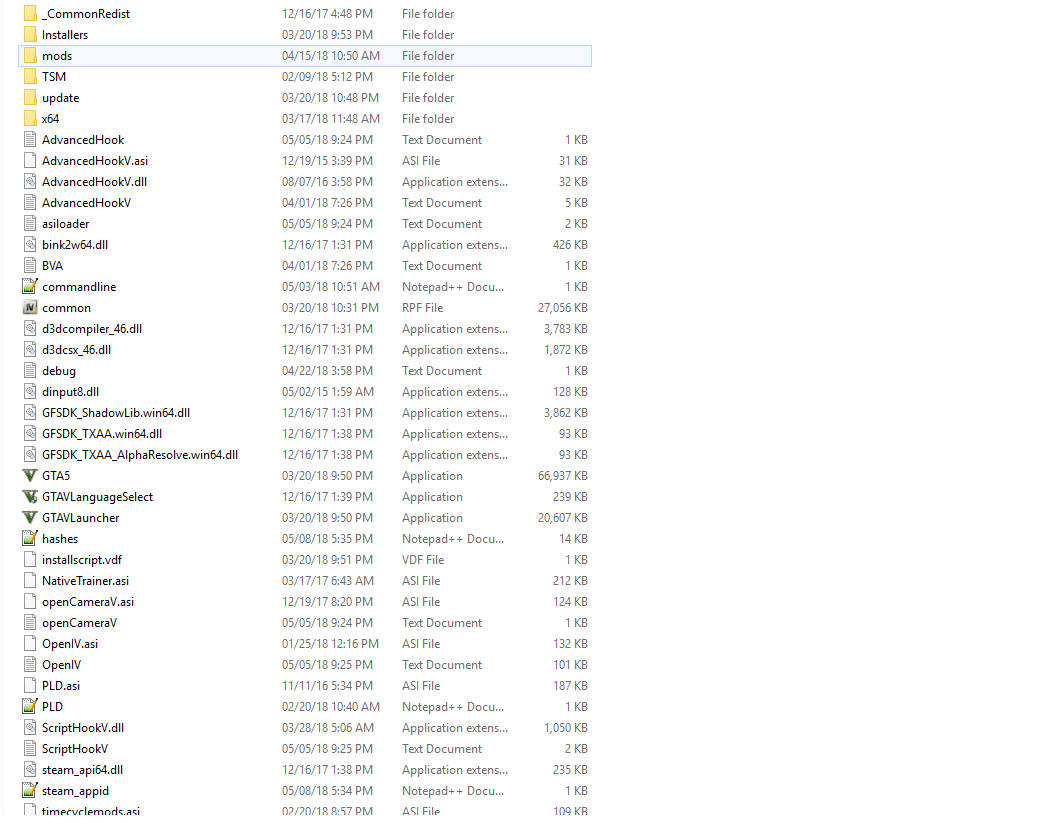Select the d3dcsx_46.dll file name
The width and height of the screenshot is (1041, 823).
(x=76, y=350)
